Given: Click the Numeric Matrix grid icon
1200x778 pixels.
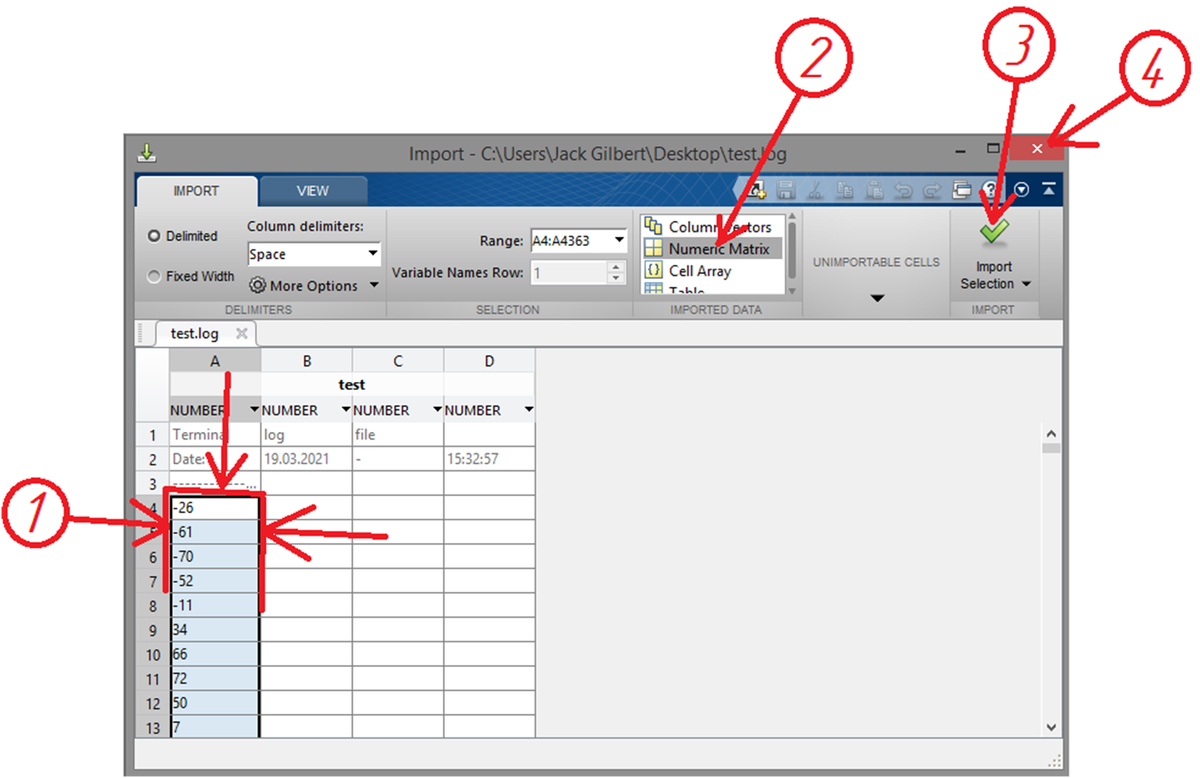Looking at the screenshot, I should pos(654,248).
